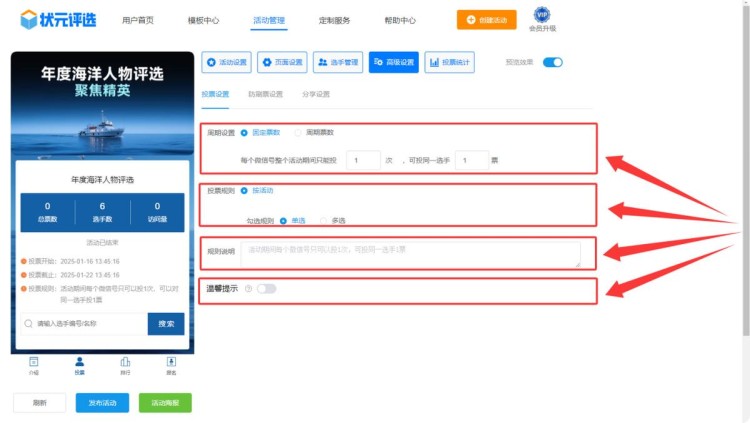
Task: Enable the 温馨提示 toggle
Action: pos(266,289)
